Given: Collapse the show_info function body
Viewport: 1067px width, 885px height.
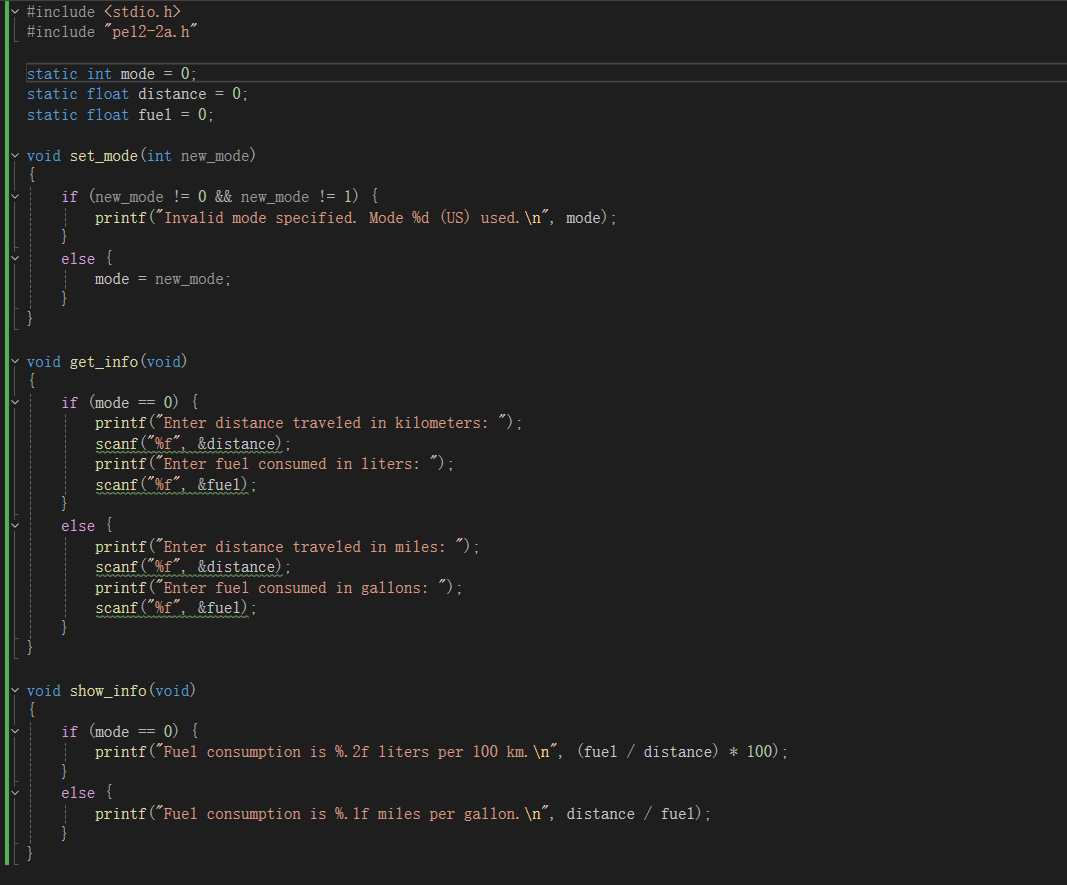Looking at the screenshot, I should pyautogui.click(x=15, y=690).
